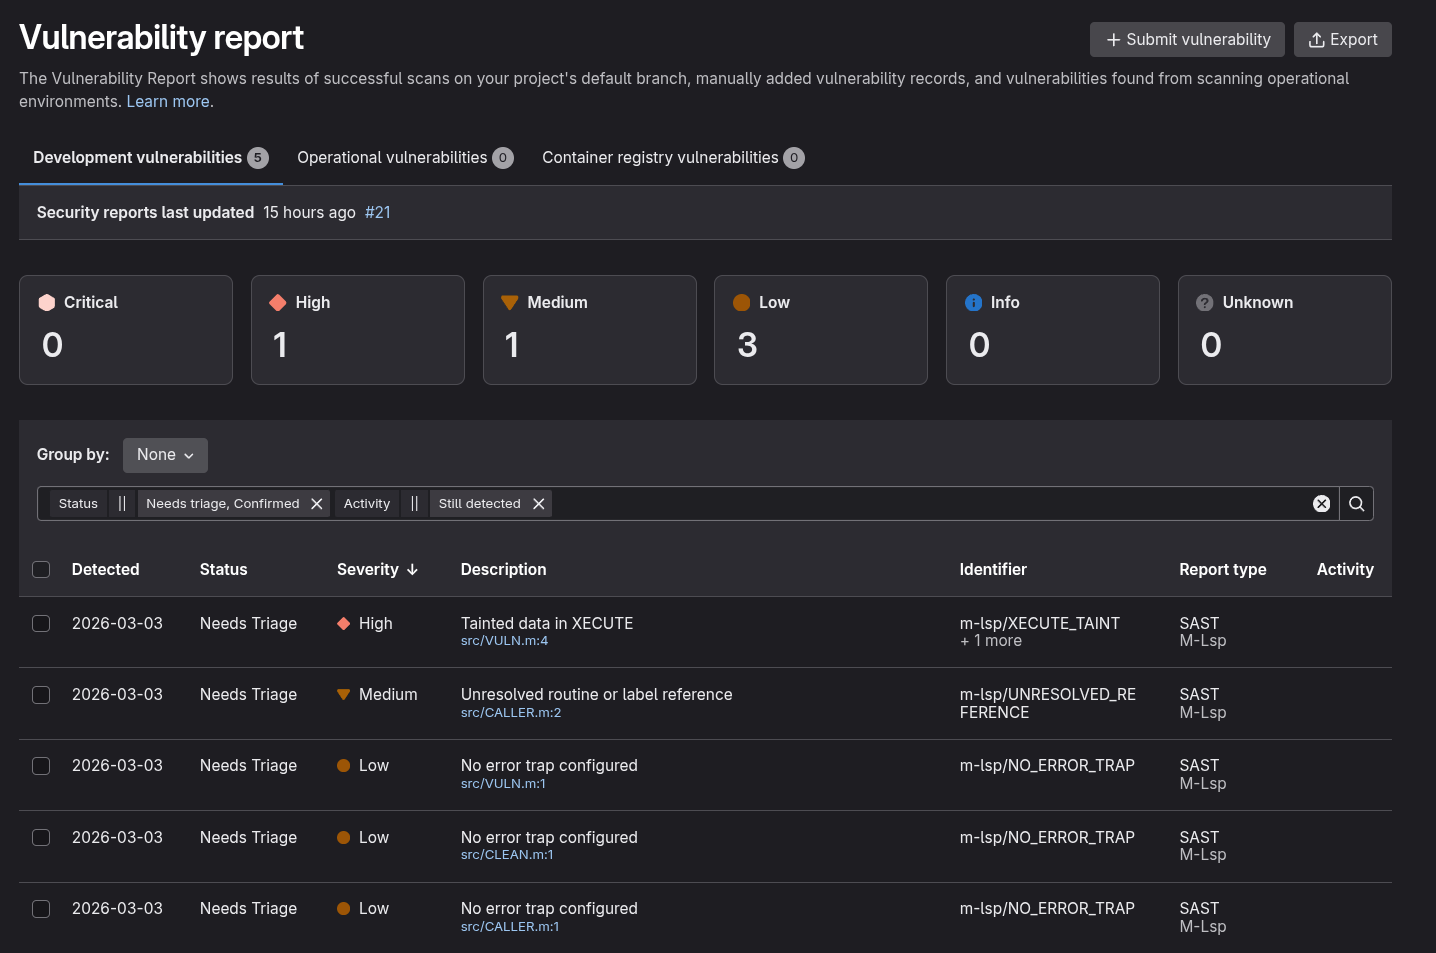This screenshot has height=953, width=1436.
Task: Click the Info severity icon
Action: pos(973,302)
